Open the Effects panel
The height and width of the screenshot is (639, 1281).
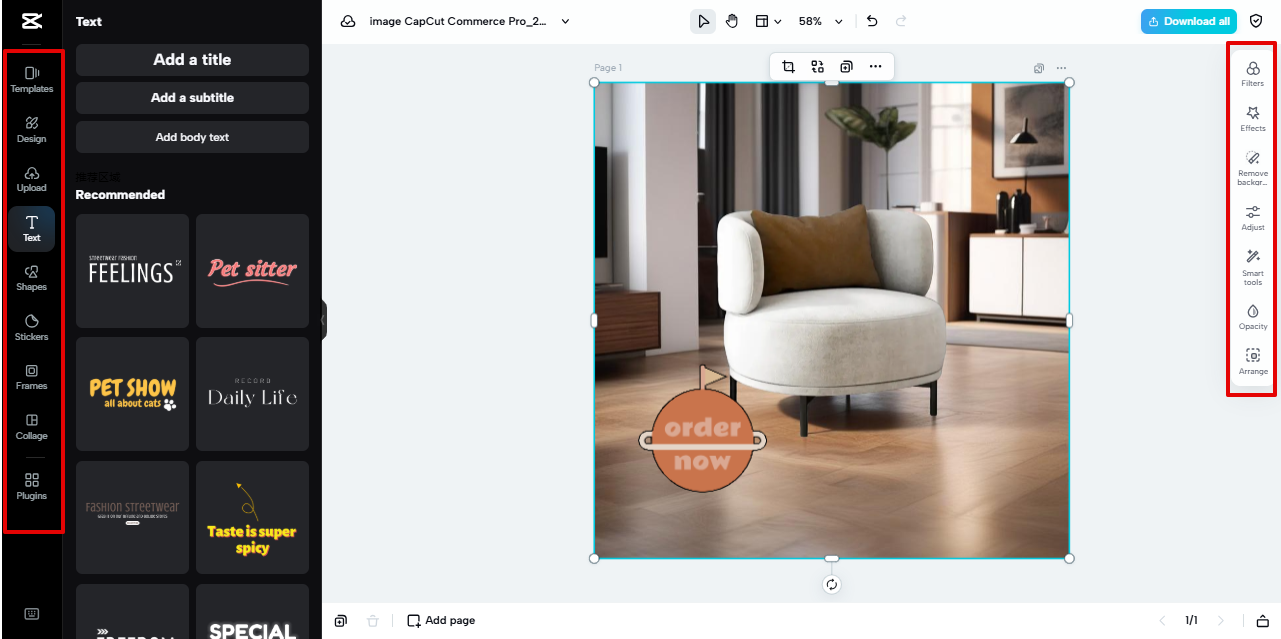[1252, 119]
